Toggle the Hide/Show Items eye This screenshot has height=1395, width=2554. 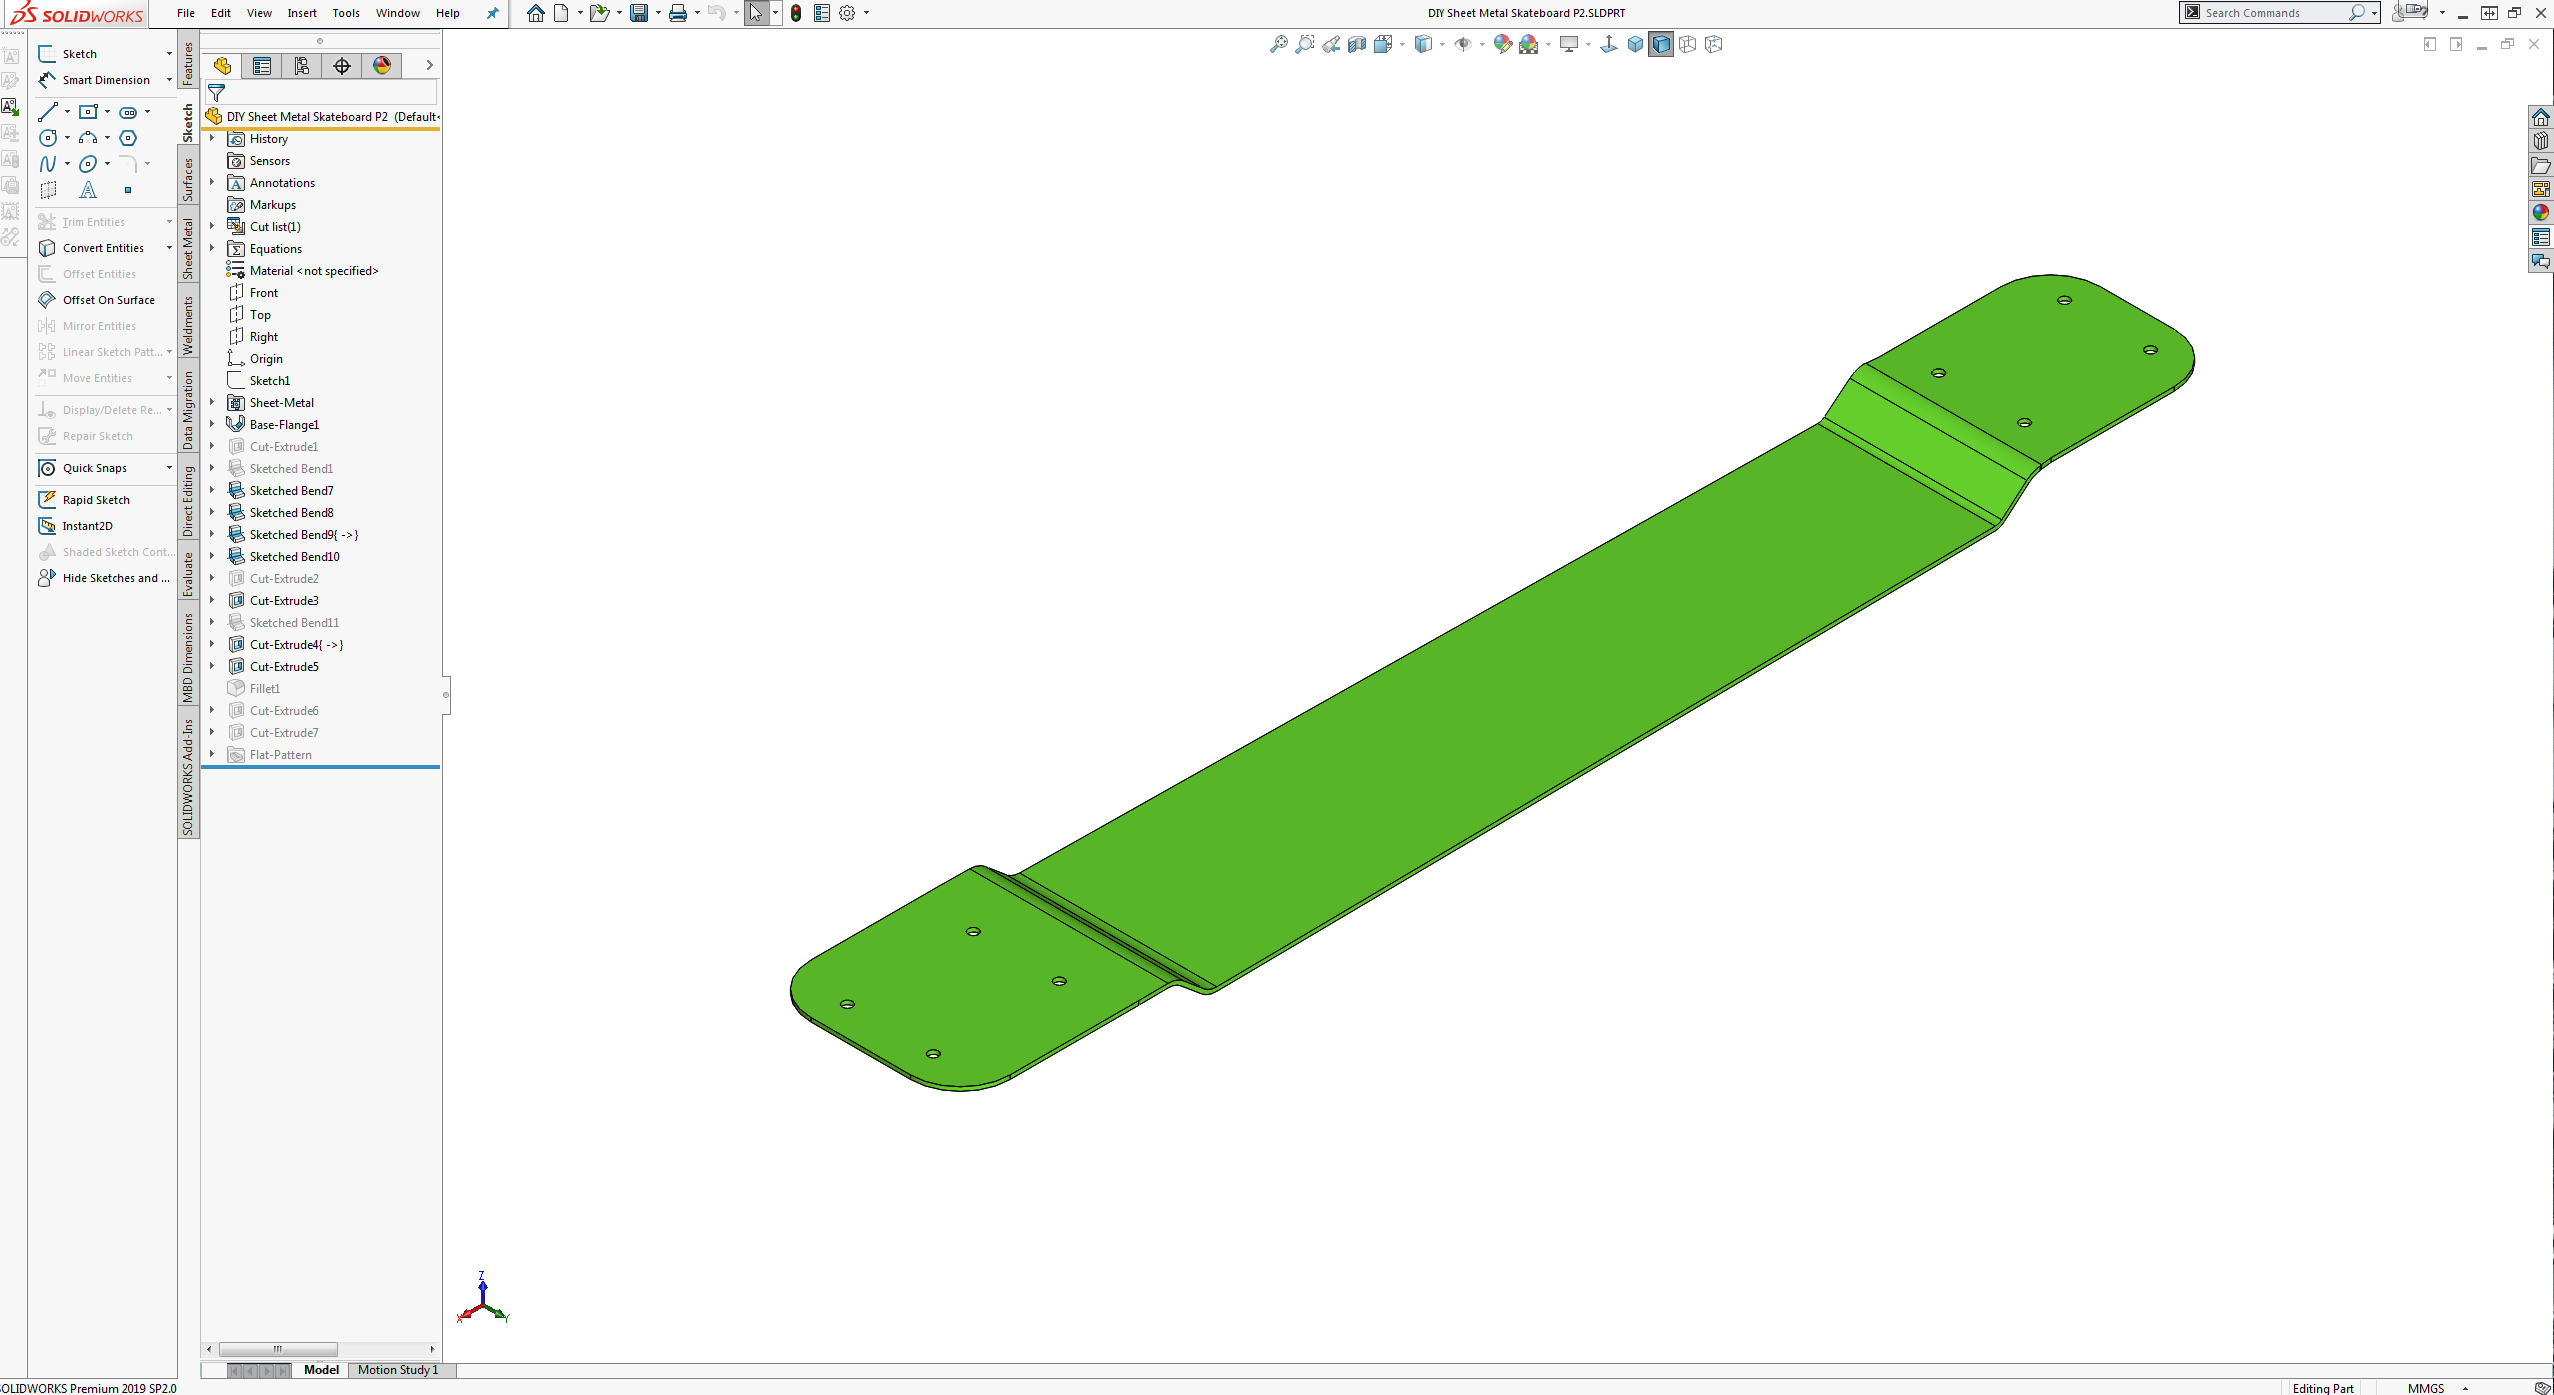(1463, 44)
